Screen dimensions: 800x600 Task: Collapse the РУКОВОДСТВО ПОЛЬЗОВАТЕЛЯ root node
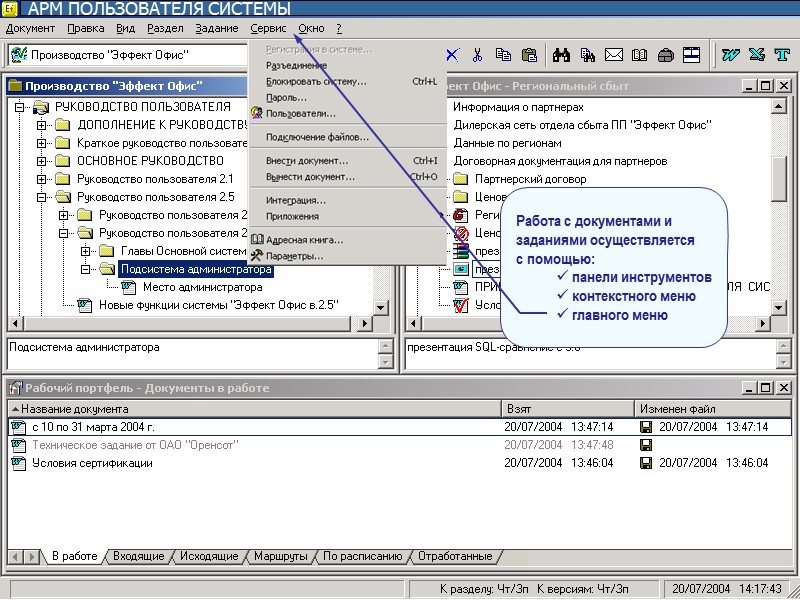(x=19, y=107)
